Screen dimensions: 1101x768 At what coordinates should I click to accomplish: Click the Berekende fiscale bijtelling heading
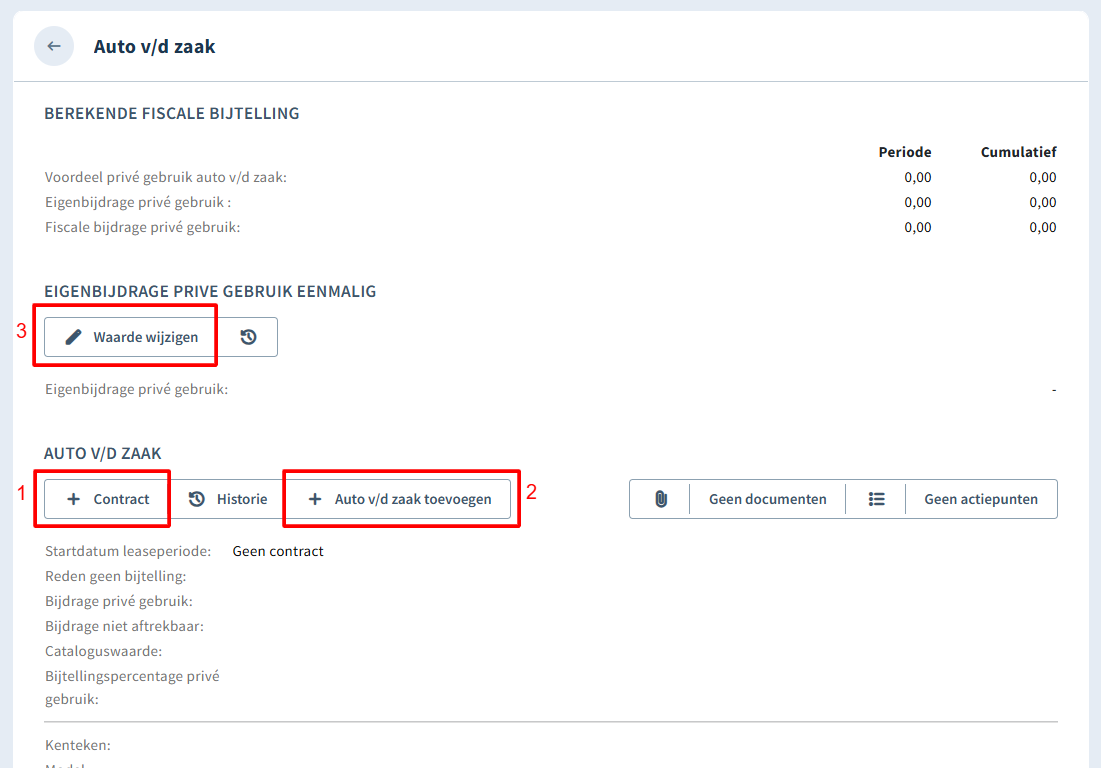[x=172, y=114]
